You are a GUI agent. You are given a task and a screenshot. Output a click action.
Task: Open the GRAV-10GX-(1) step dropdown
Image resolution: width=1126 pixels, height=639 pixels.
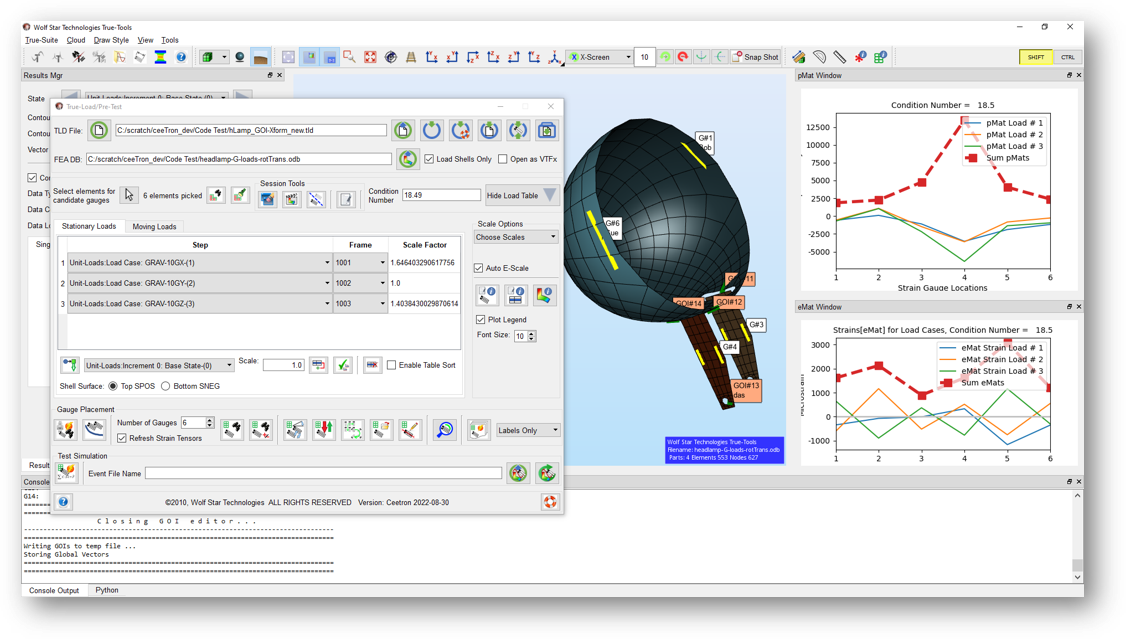(x=200, y=263)
